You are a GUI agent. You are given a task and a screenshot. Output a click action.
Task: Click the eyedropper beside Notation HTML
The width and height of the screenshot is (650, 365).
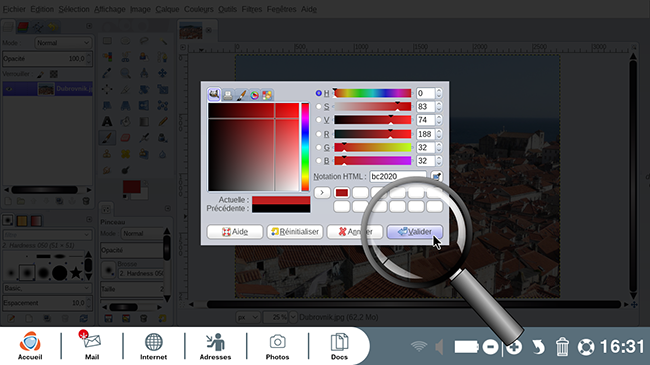click(436, 176)
